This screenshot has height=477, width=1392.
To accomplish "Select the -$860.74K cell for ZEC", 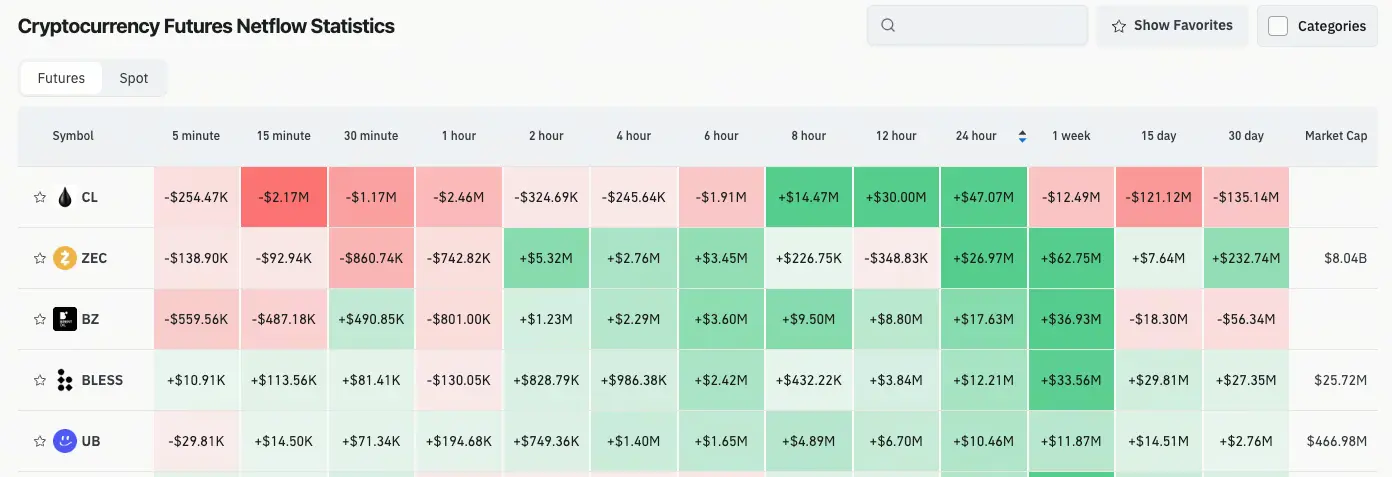I will tap(371, 258).
